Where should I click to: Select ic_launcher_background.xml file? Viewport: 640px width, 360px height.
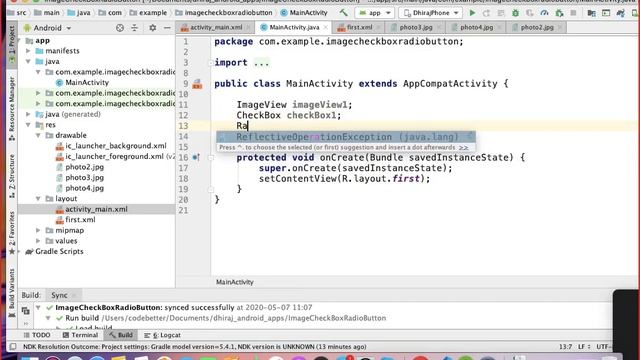point(116,146)
